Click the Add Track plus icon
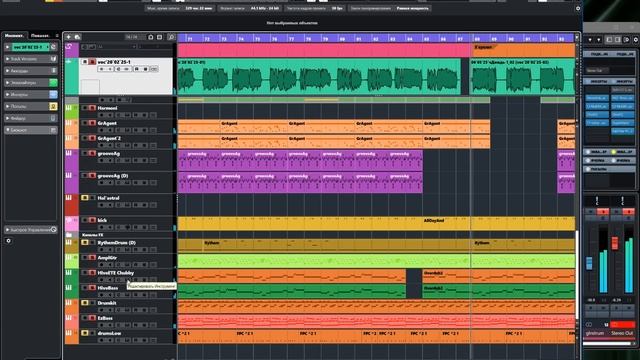Screen dimensions: 640x360 pos(69,37)
